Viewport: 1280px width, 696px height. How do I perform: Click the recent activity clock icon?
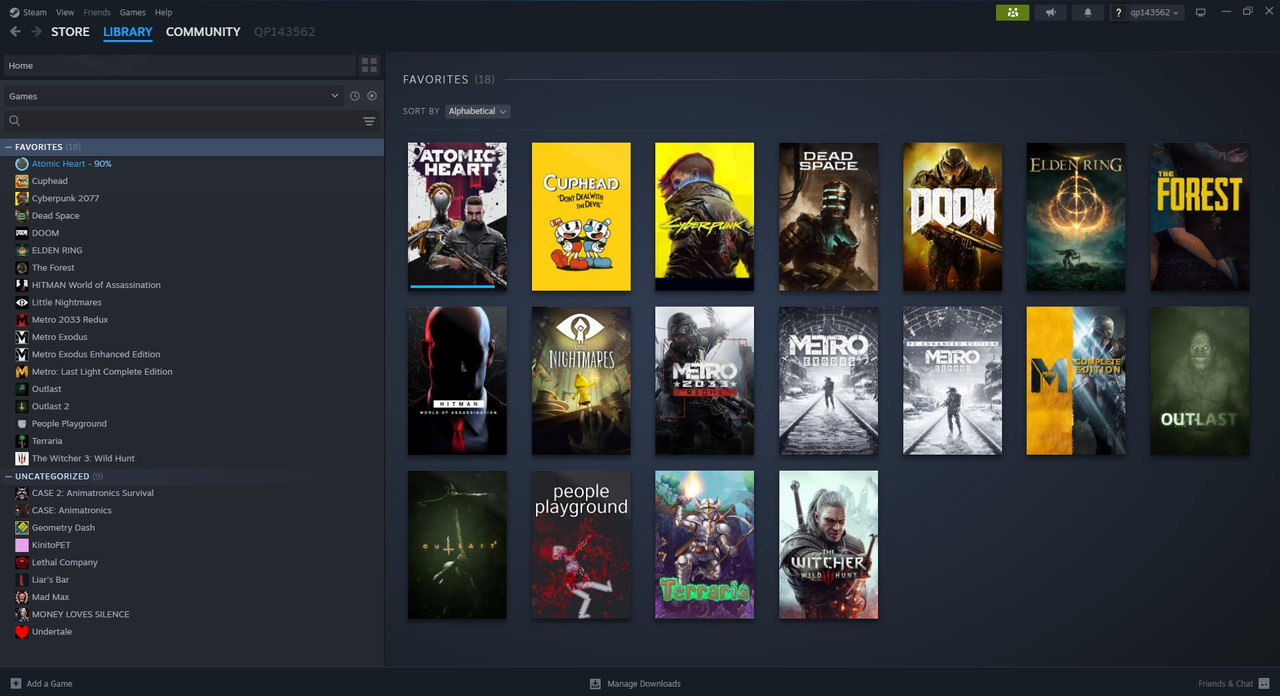click(x=354, y=96)
